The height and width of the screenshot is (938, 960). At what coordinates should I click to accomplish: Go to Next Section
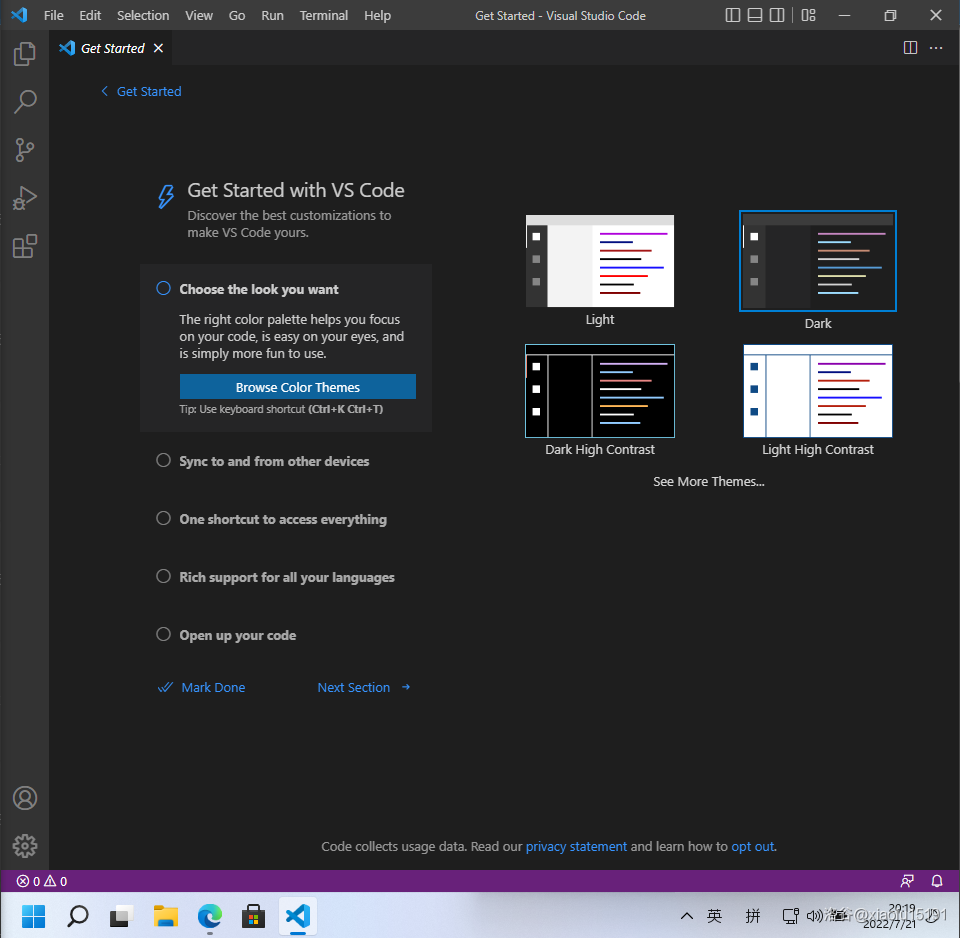(x=364, y=687)
